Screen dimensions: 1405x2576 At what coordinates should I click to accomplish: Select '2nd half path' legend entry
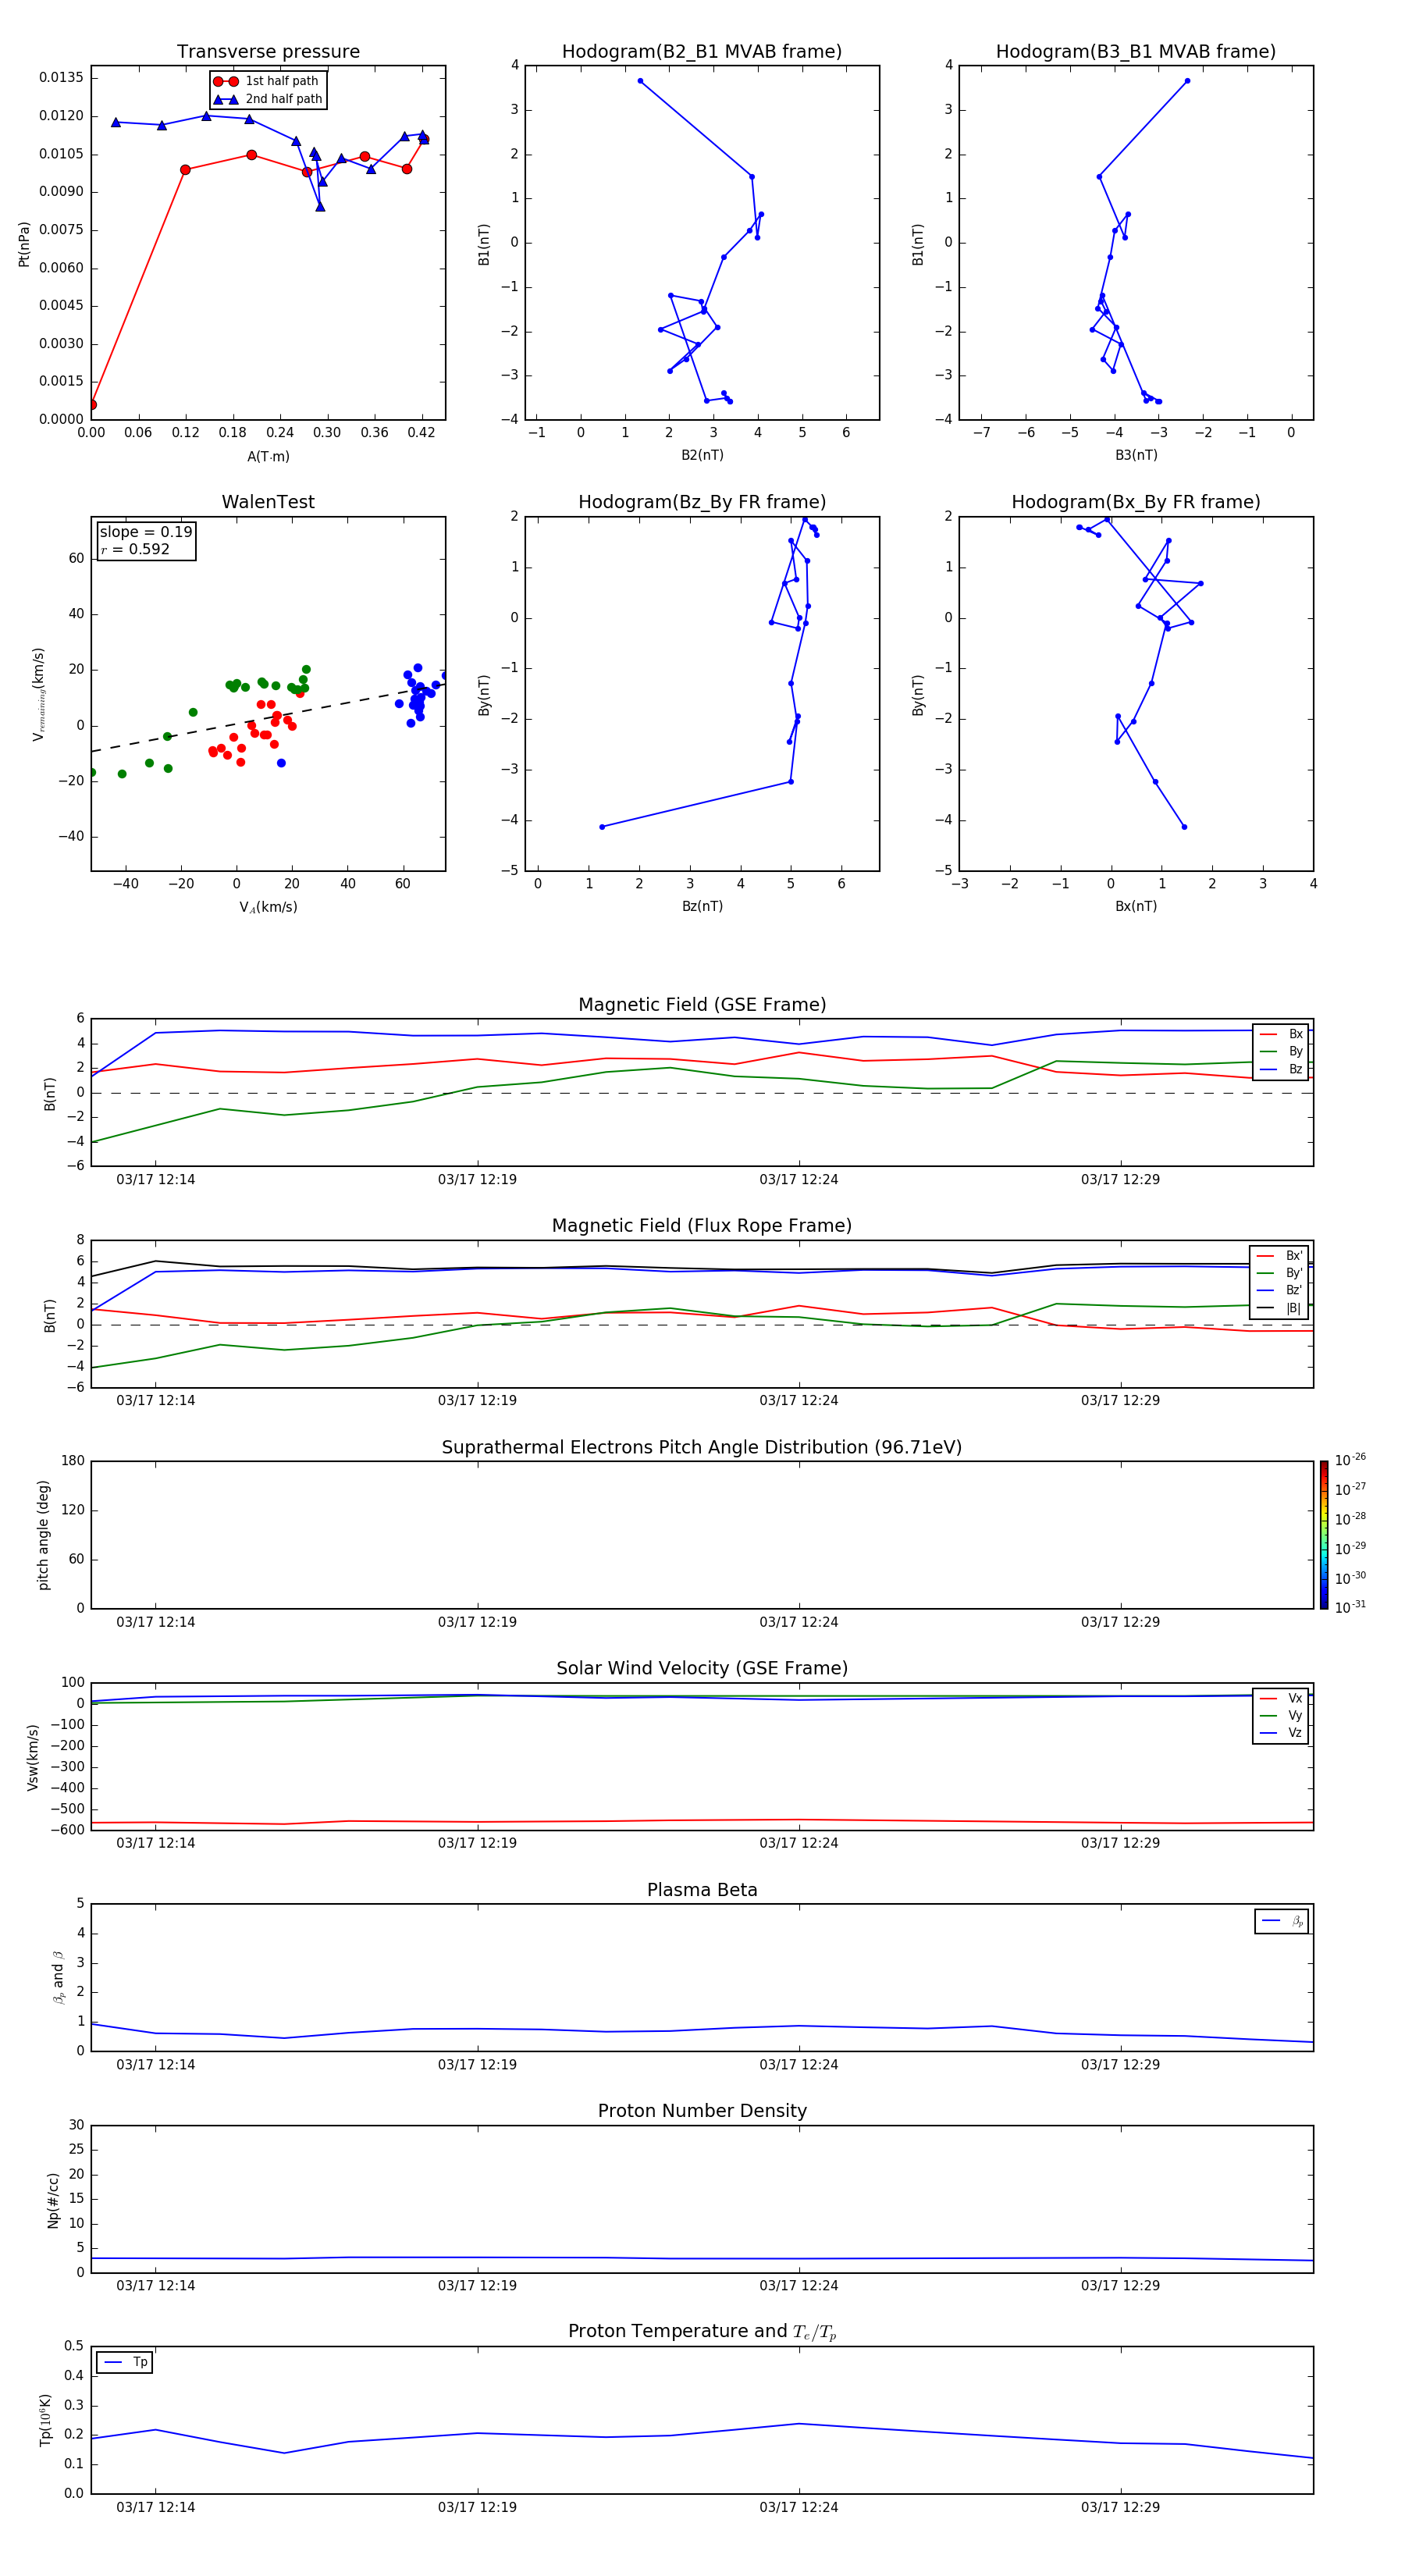[x=268, y=99]
